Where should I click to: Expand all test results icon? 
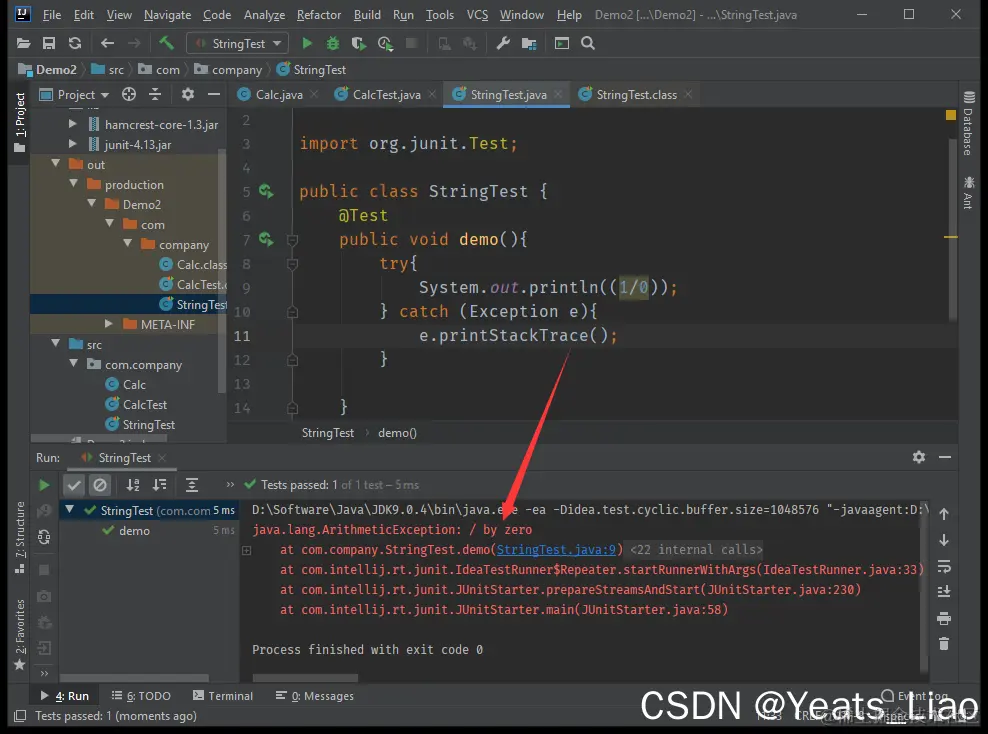click(x=192, y=485)
